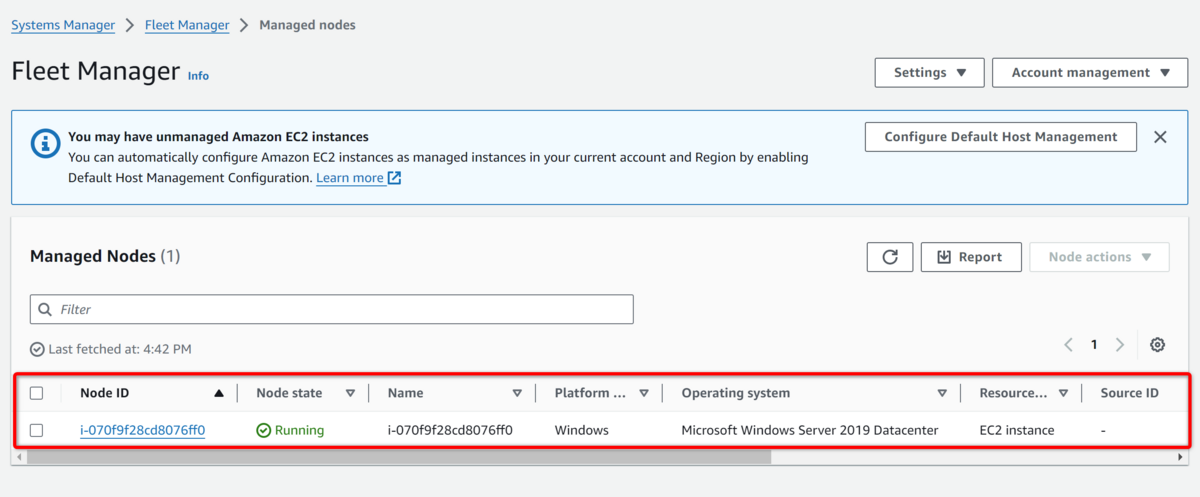The image size is (1200, 497).
Task: Click the Managed nodes breadcrumb text
Action: coord(307,25)
